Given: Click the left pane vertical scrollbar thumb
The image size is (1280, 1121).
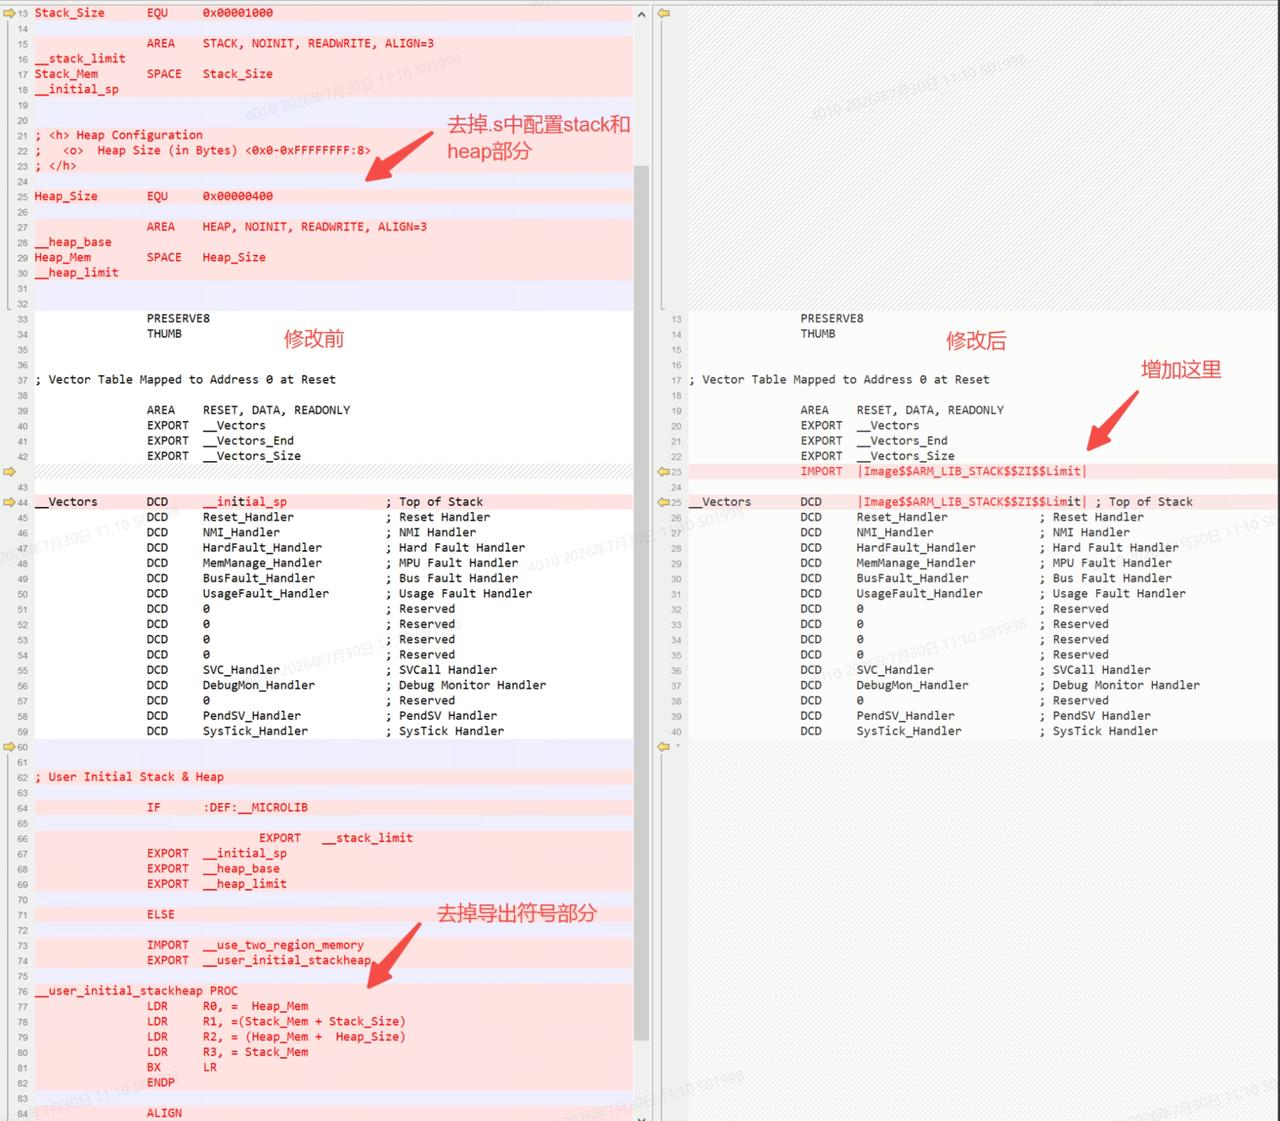Looking at the screenshot, I should click(x=641, y=604).
